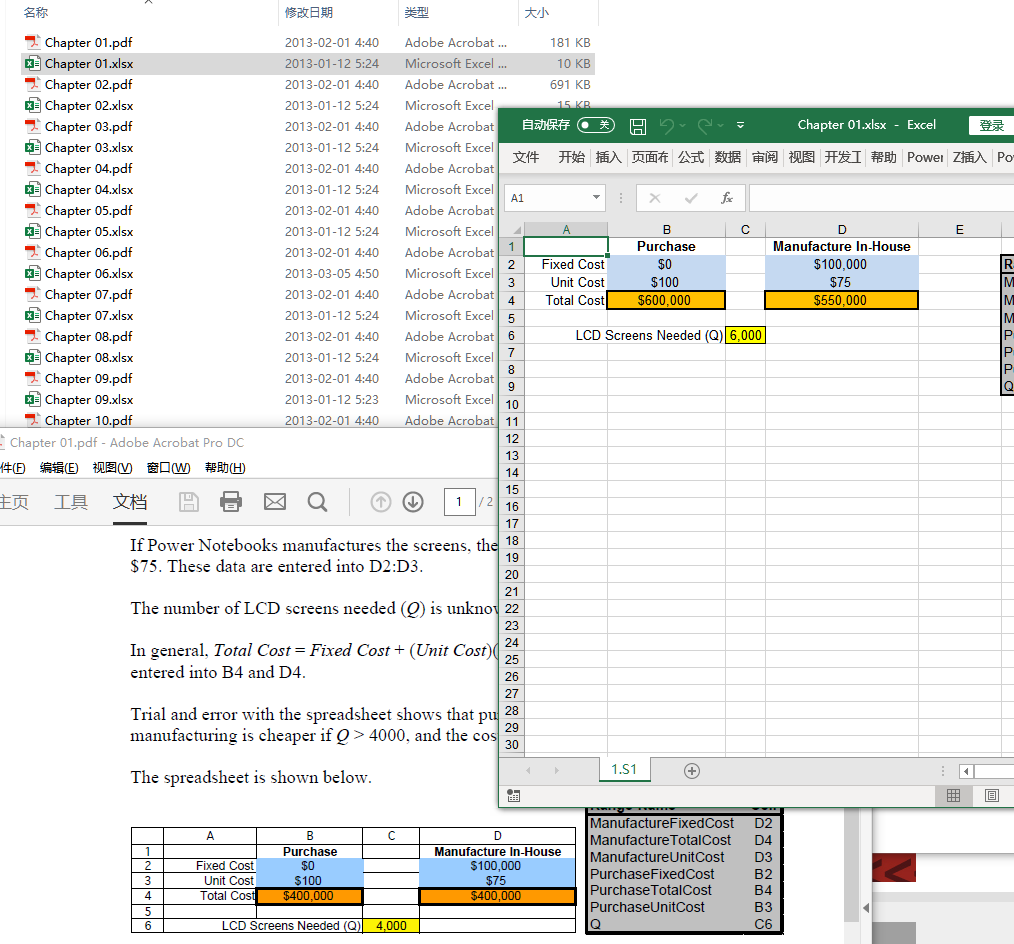1014x944 pixels.
Task: Expand the Name Box dropdown showing A1
Action: point(596,197)
